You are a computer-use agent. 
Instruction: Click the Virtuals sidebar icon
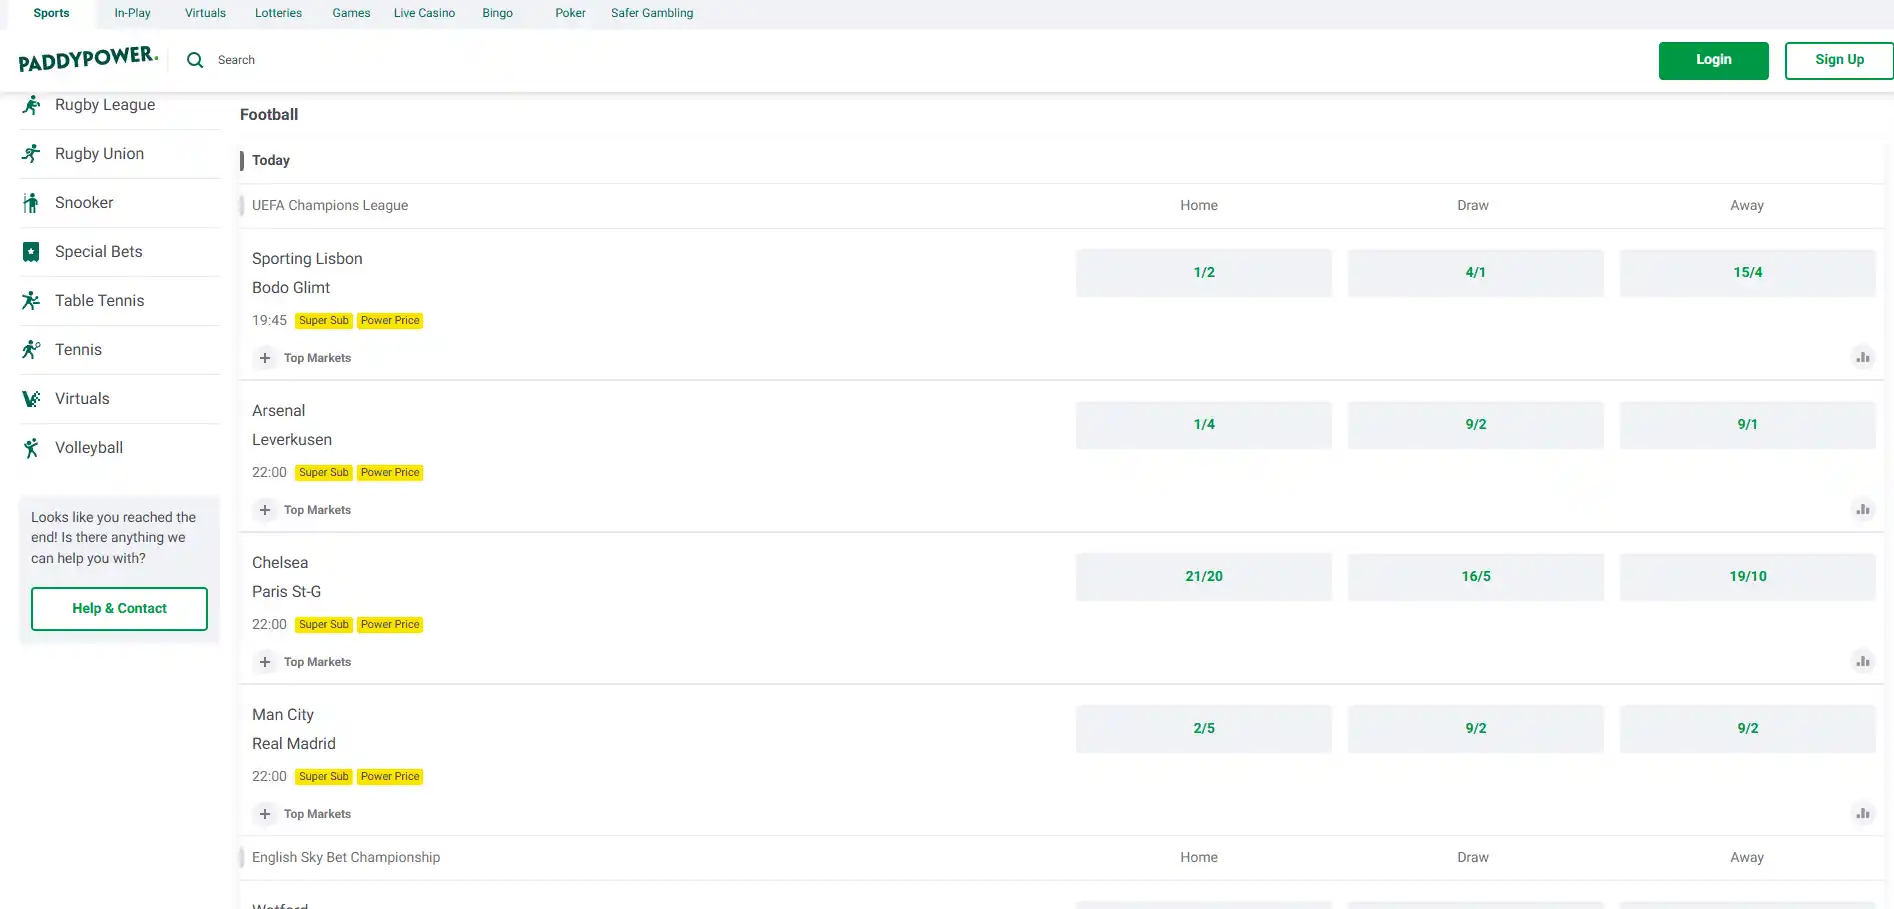point(31,399)
